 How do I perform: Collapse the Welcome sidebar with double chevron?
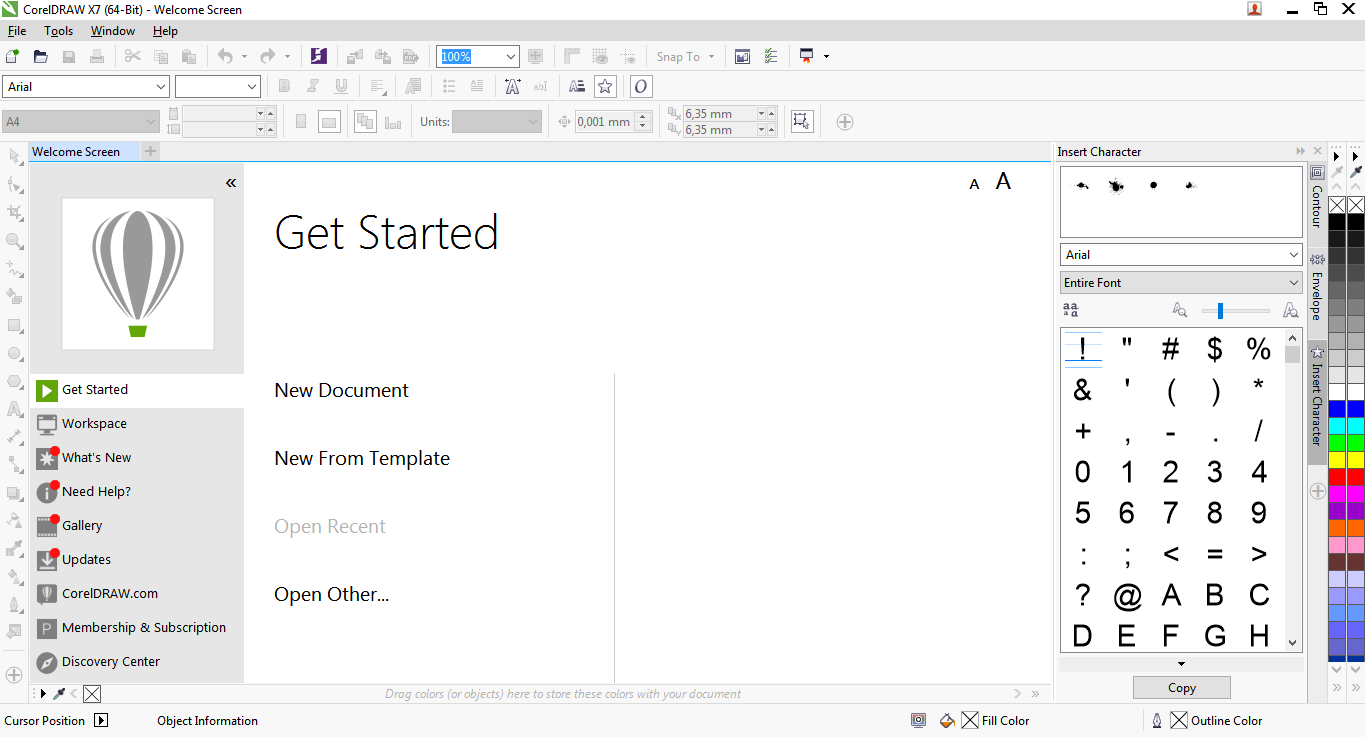(x=231, y=183)
